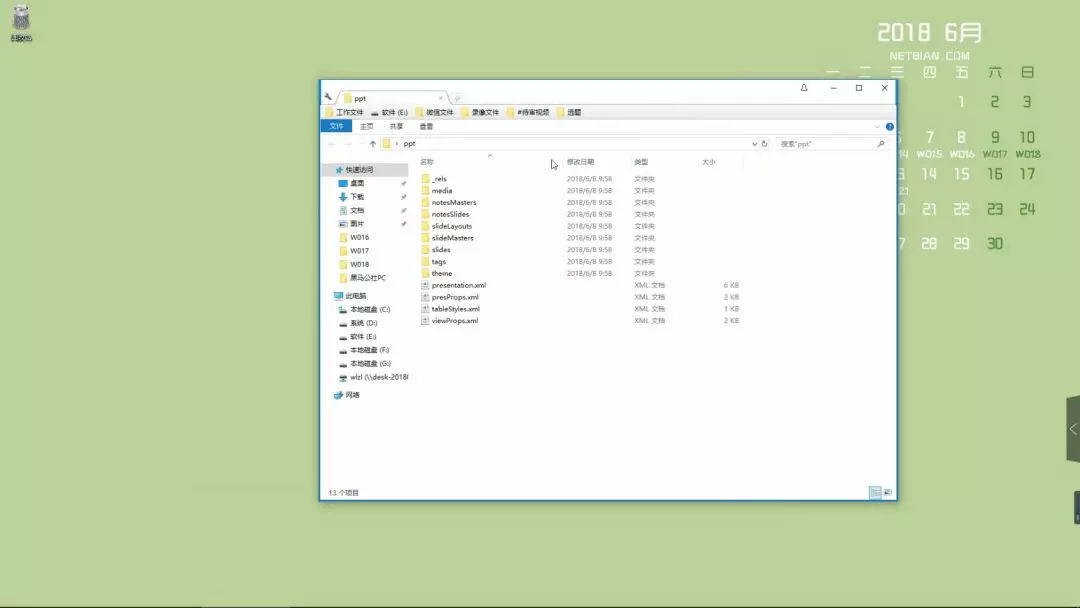Expand the ribbon with the chevron arrow

tap(877, 127)
